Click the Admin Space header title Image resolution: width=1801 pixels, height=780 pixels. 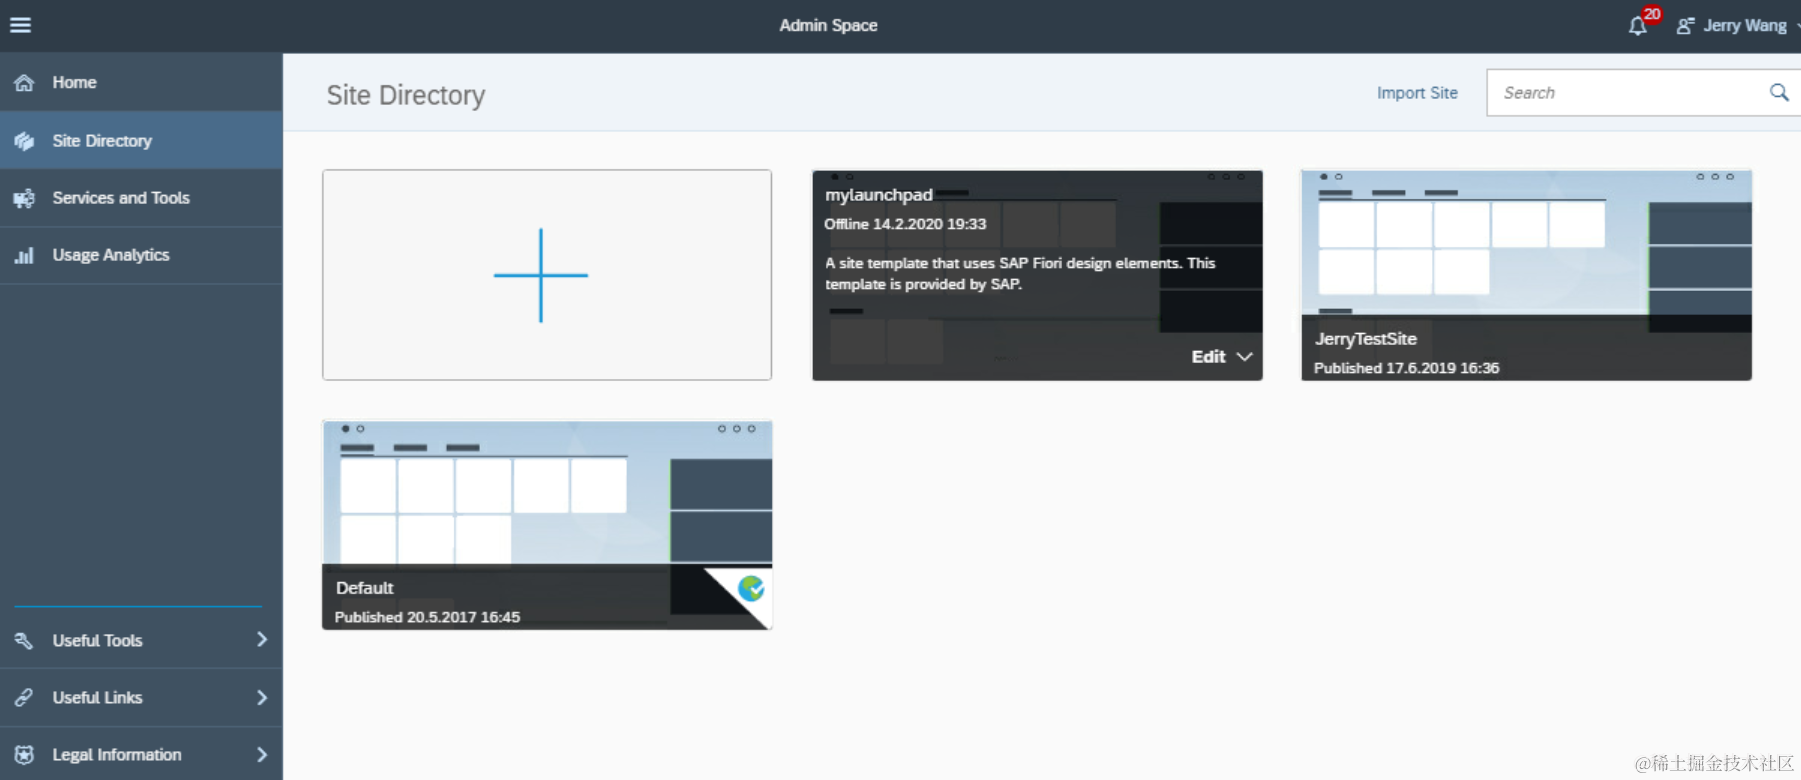[828, 26]
